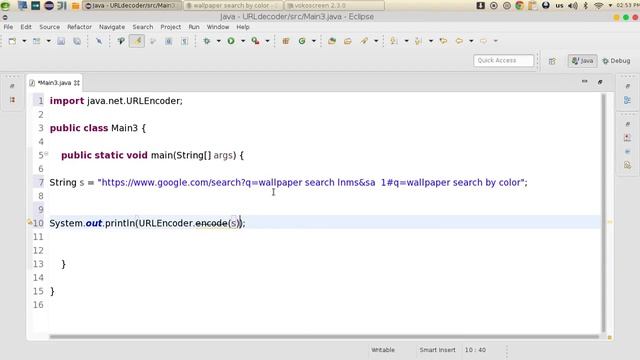
Task: Click the Chrome icon in system tray
Action: (519, 6)
